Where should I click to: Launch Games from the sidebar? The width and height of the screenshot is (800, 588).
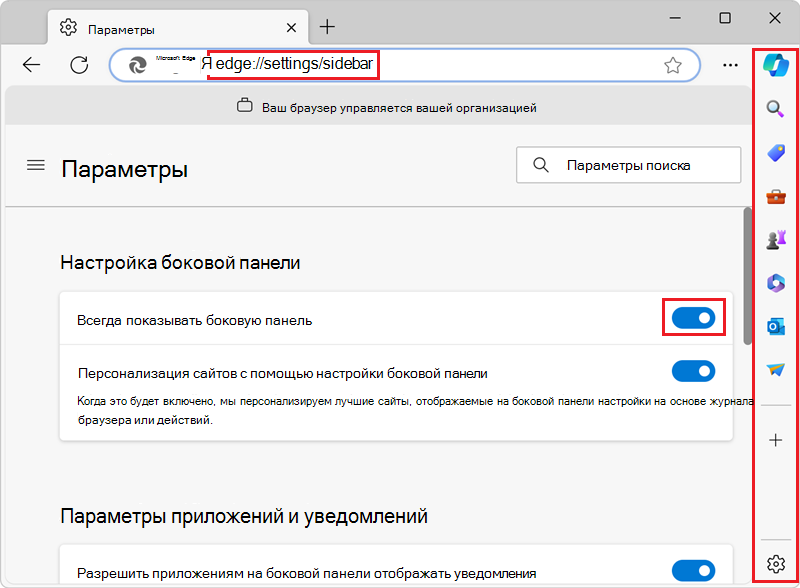point(775,239)
